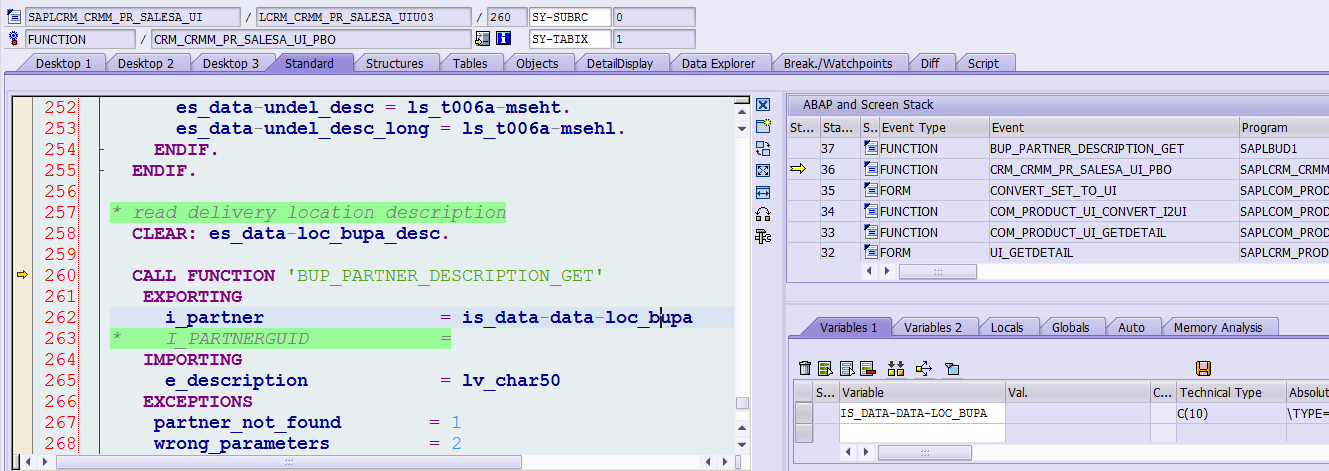Image resolution: width=1329 pixels, height=471 pixels.
Task: Click the horizontal maximize tool icon
Action: coord(763,192)
